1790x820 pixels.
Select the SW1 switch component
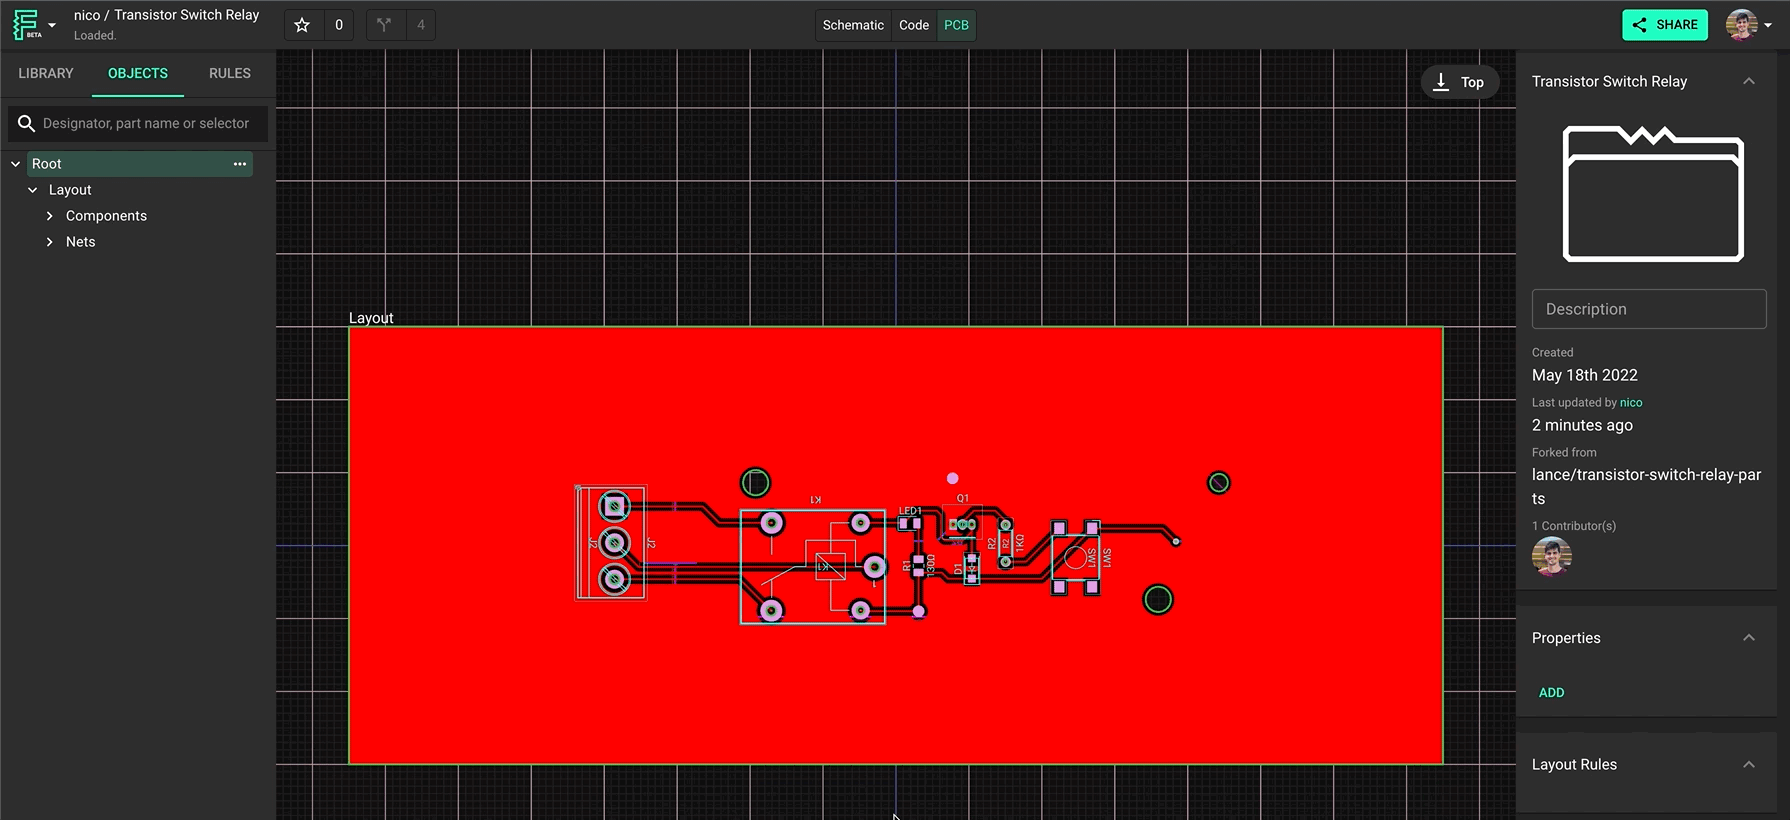tap(1075, 557)
